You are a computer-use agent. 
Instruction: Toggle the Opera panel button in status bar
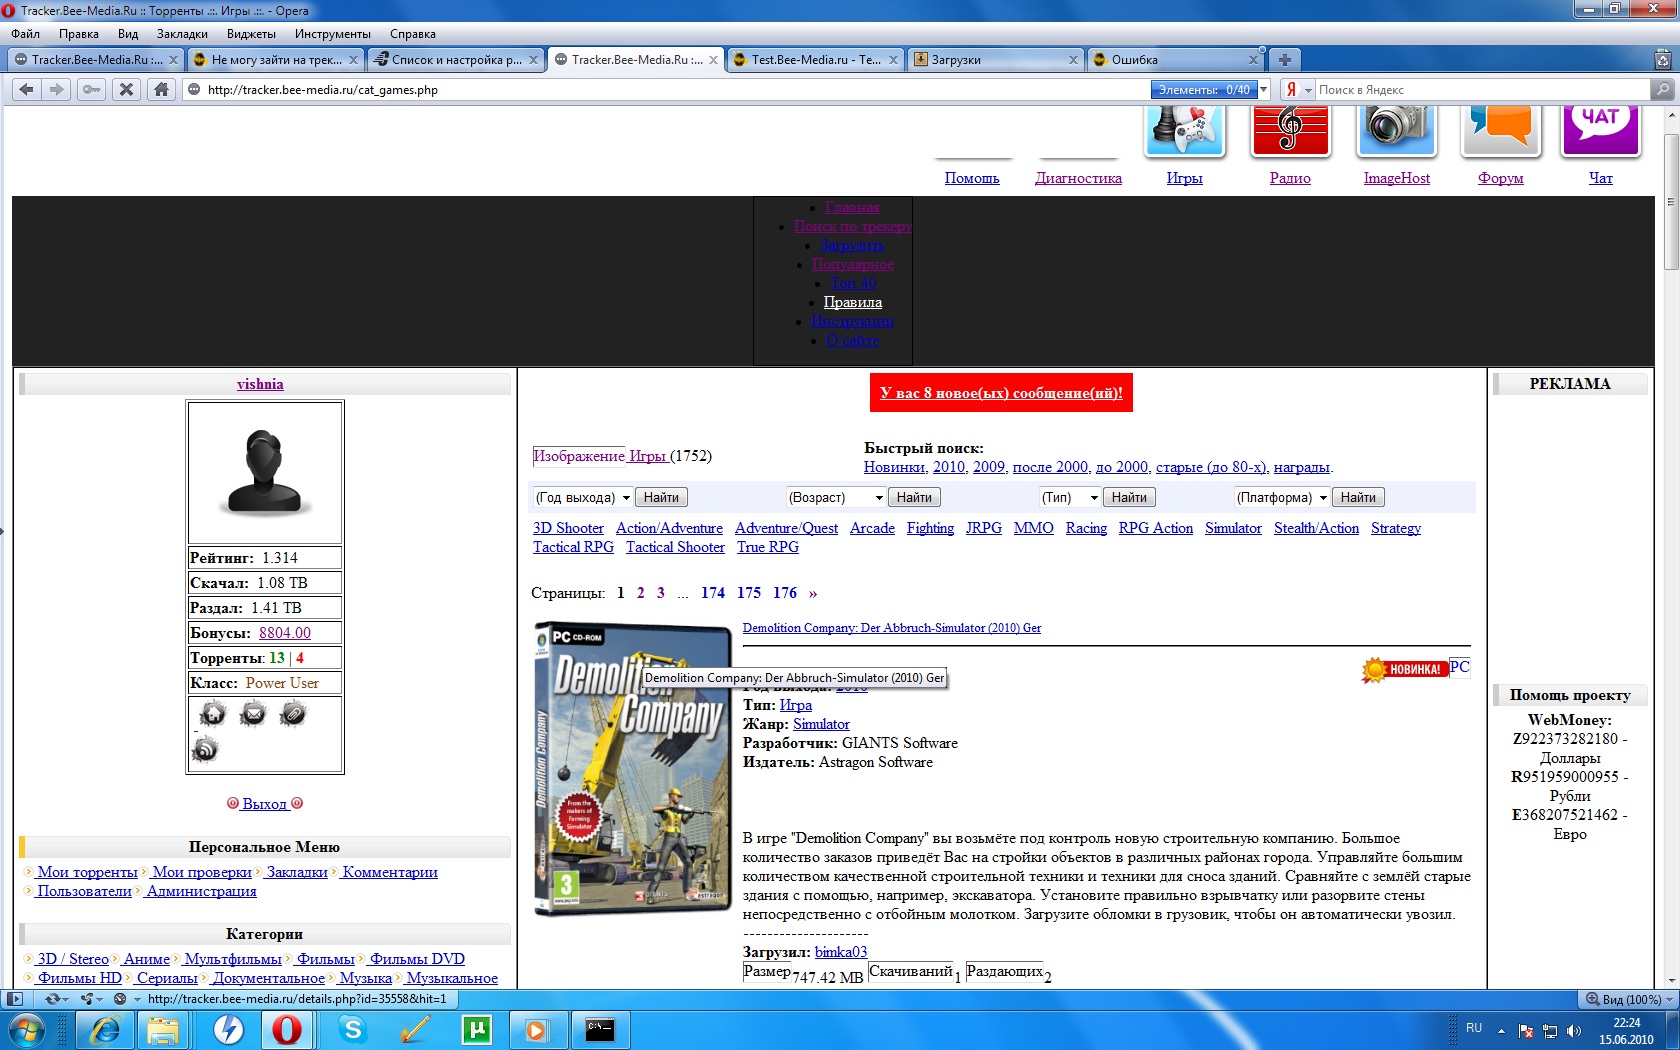click(x=14, y=998)
